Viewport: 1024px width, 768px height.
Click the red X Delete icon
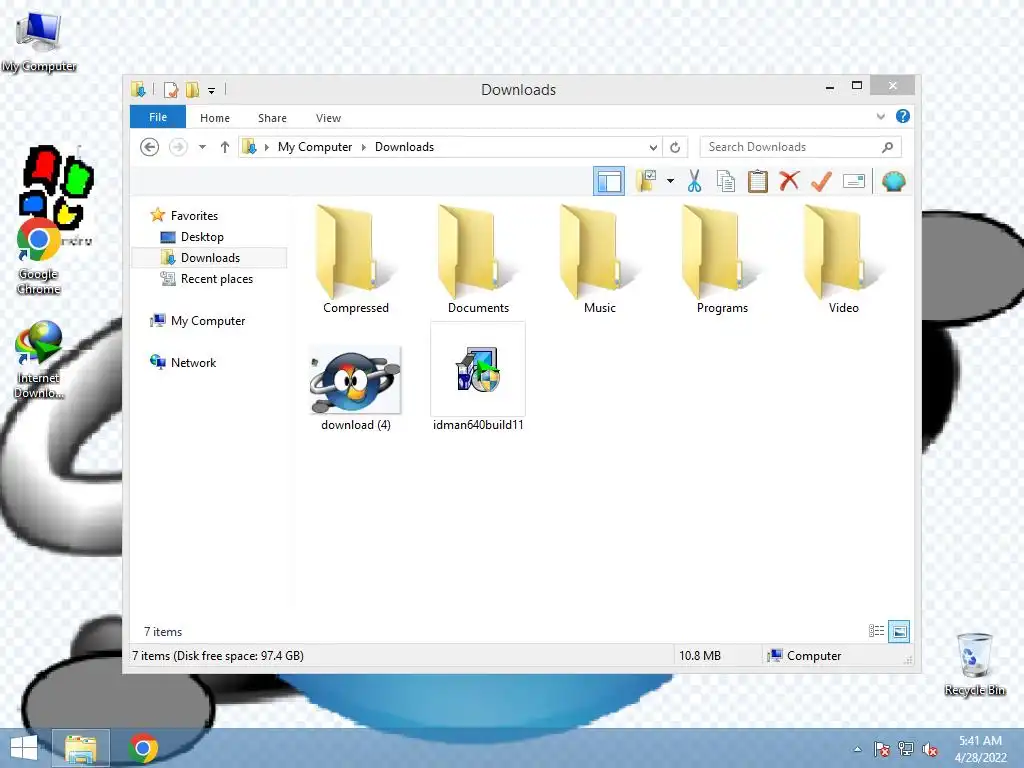coord(789,180)
